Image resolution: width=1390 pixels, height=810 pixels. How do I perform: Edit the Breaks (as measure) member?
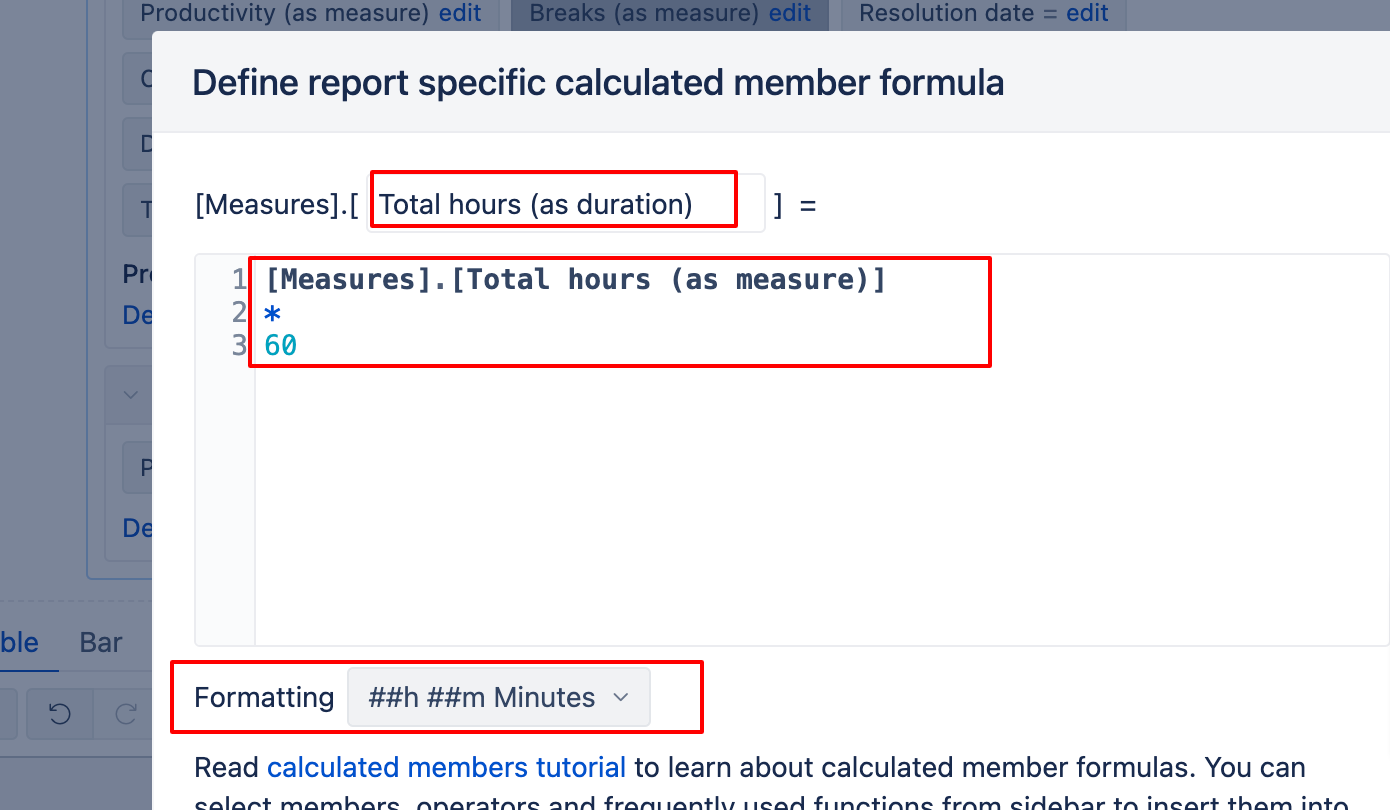(790, 13)
